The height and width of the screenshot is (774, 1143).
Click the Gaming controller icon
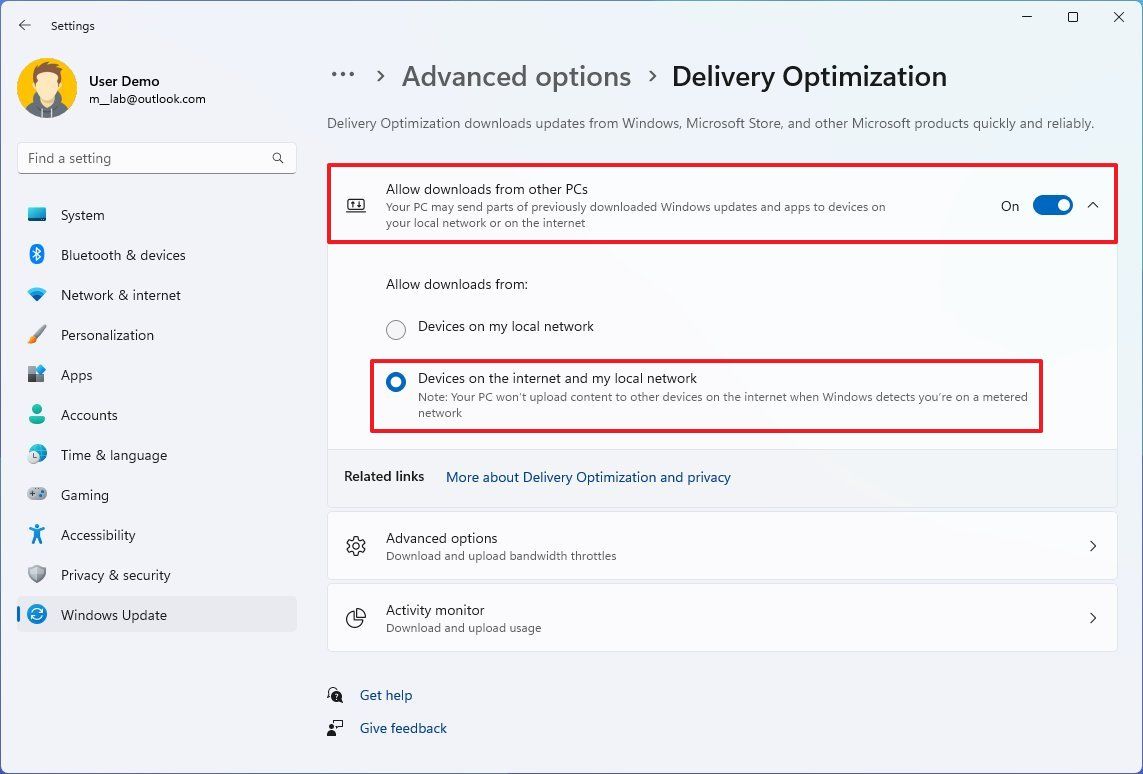(x=36, y=494)
